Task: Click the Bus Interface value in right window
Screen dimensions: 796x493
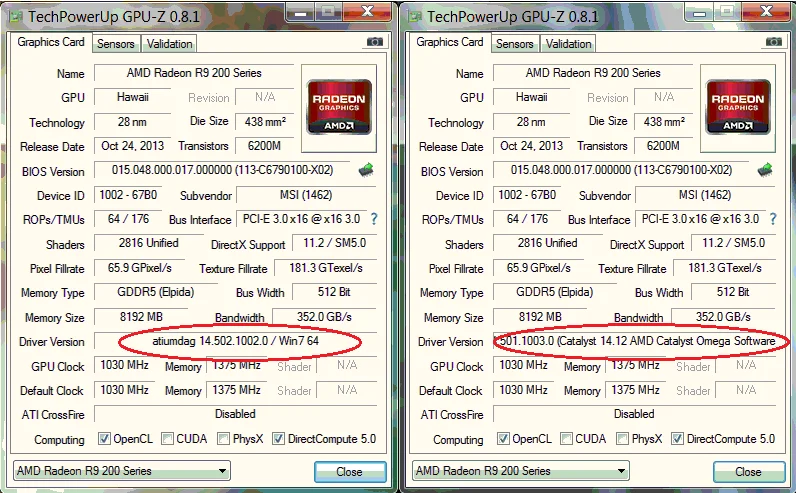Action: (x=701, y=219)
